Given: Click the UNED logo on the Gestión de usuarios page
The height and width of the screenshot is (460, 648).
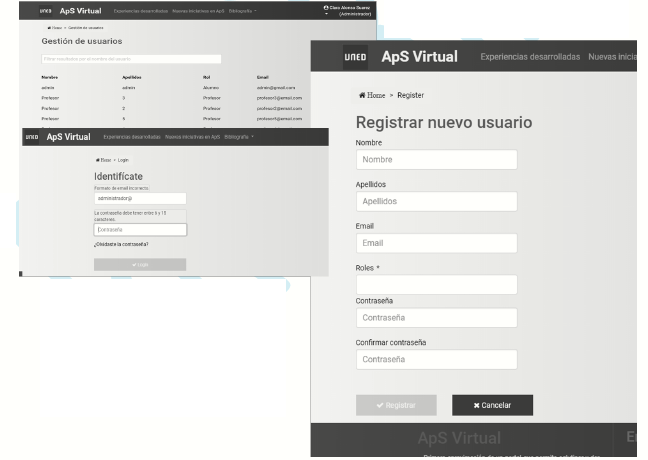Looking at the screenshot, I should pyautogui.click(x=45, y=10).
